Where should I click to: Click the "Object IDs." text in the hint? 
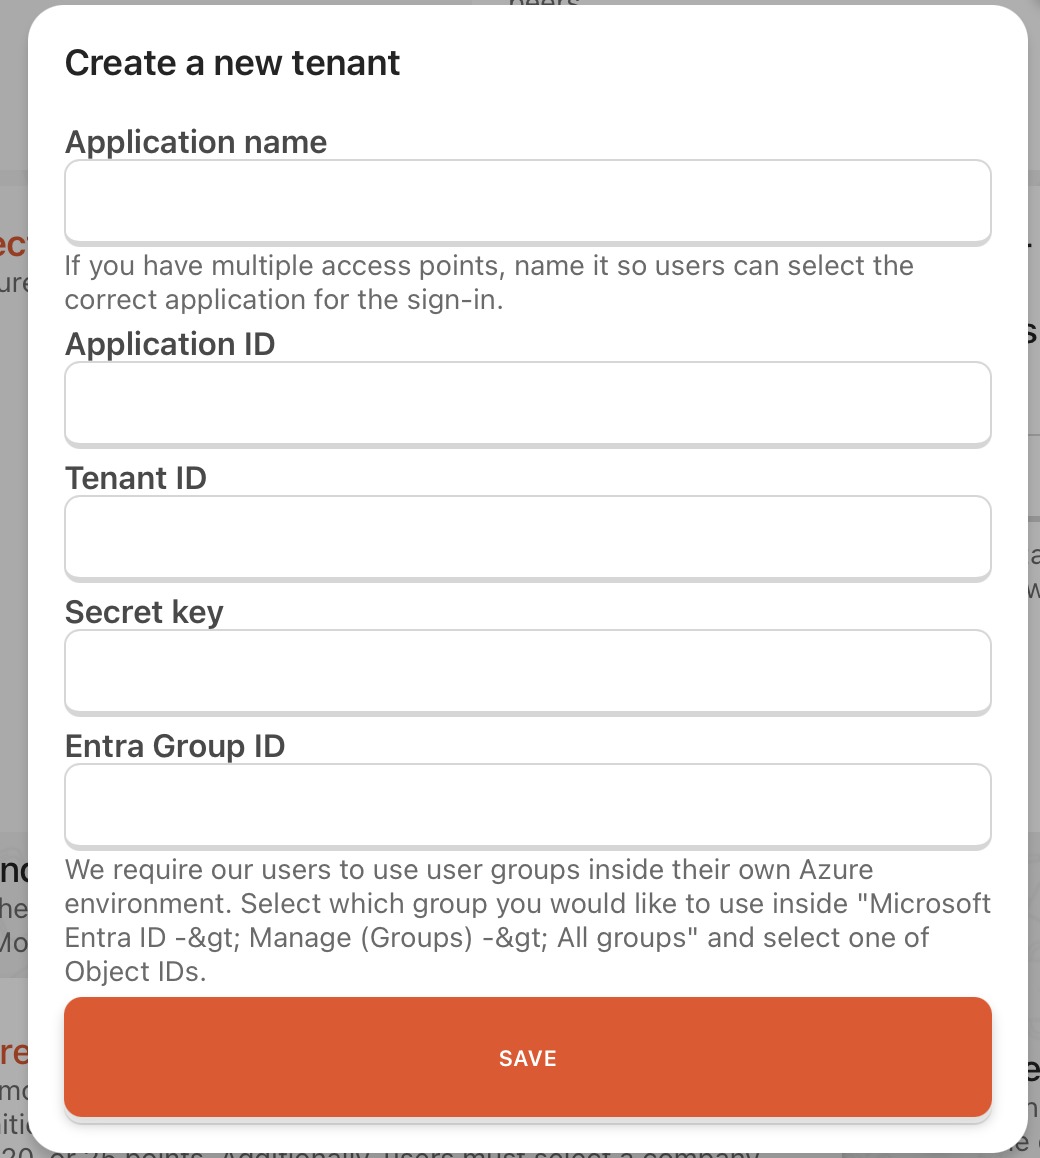(x=135, y=971)
